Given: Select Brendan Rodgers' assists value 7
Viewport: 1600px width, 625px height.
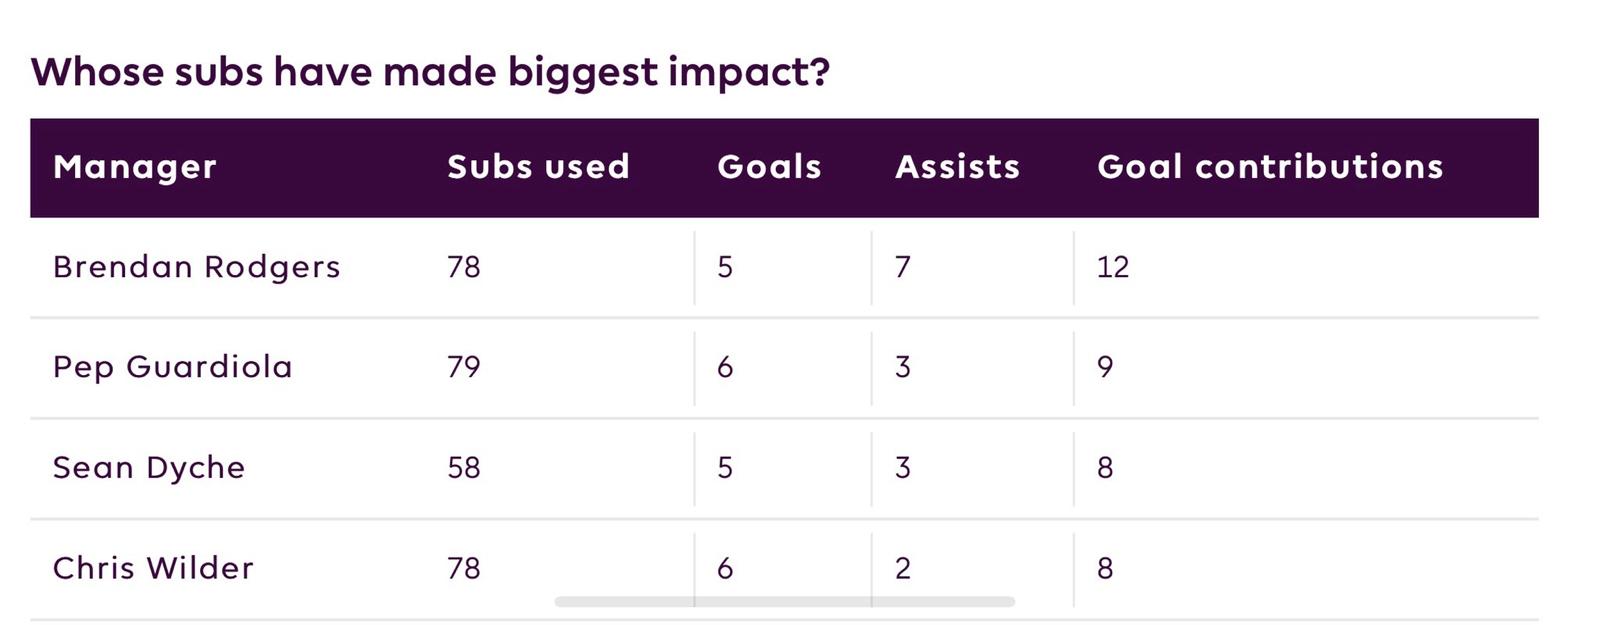Looking at the screenshot, I should (902, 267).
